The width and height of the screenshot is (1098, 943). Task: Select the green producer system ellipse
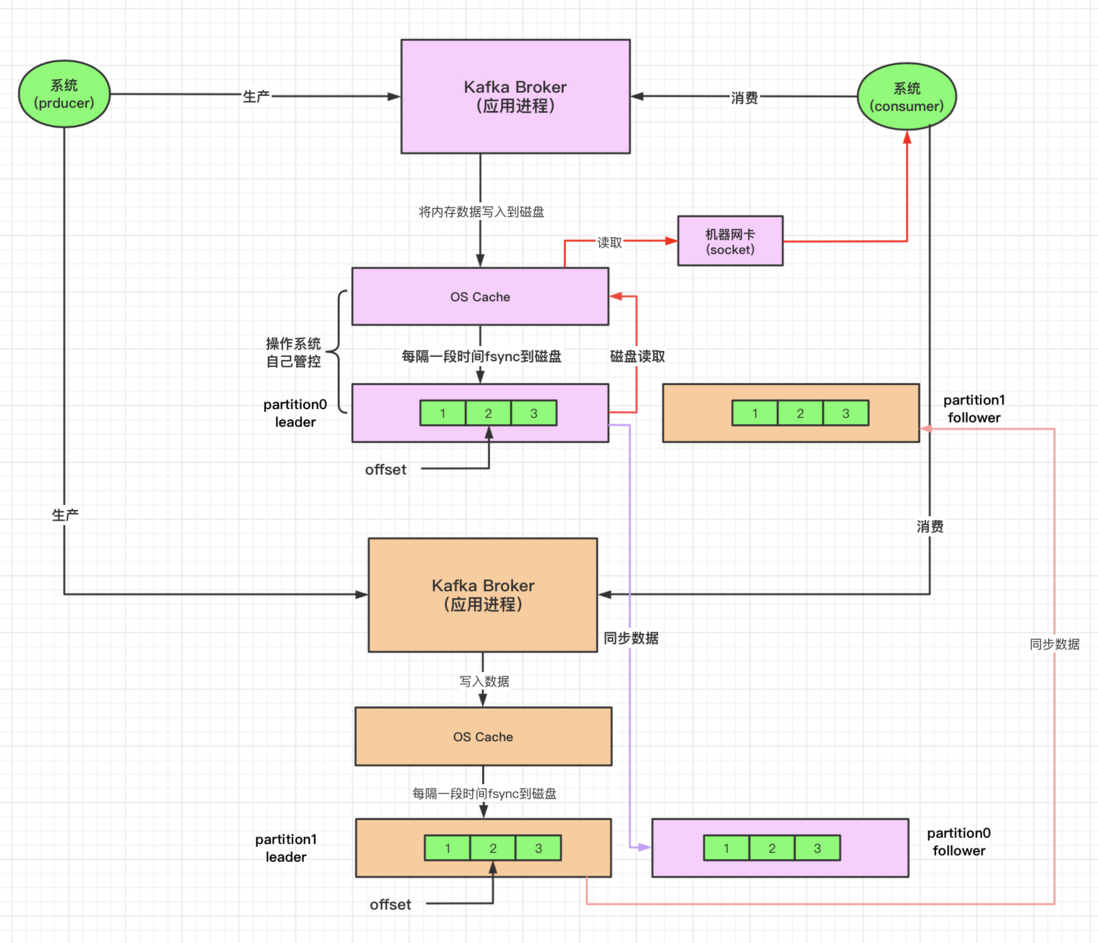pos(64,94)
